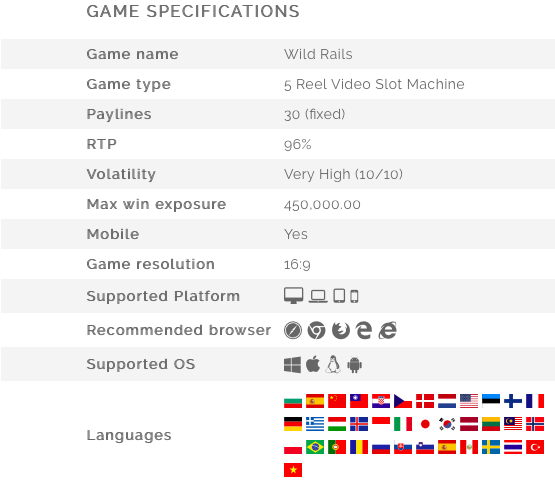
Task: Click the Linux penguin icon
Action: [333, 364]
